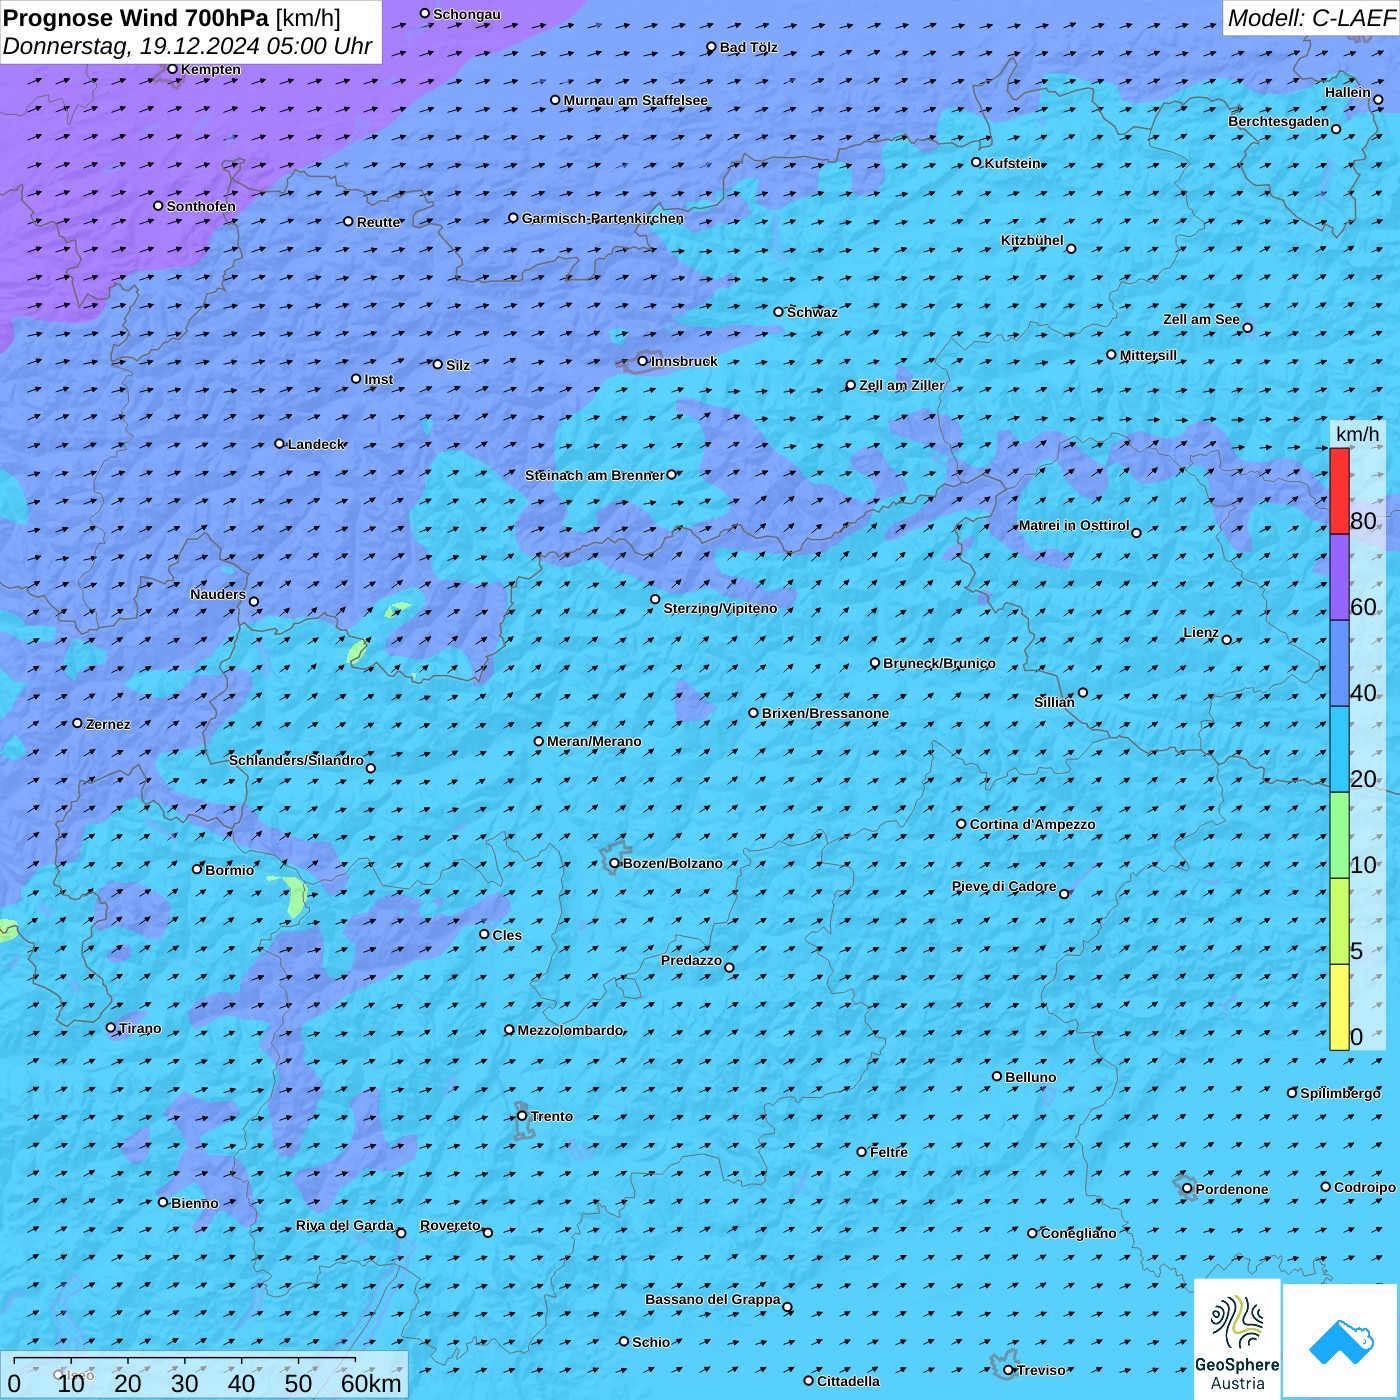Click the "Cortina d'Ampezzo" label
The image size is (1400, 1400).
pyautogui.click(x=1032, y=824)
